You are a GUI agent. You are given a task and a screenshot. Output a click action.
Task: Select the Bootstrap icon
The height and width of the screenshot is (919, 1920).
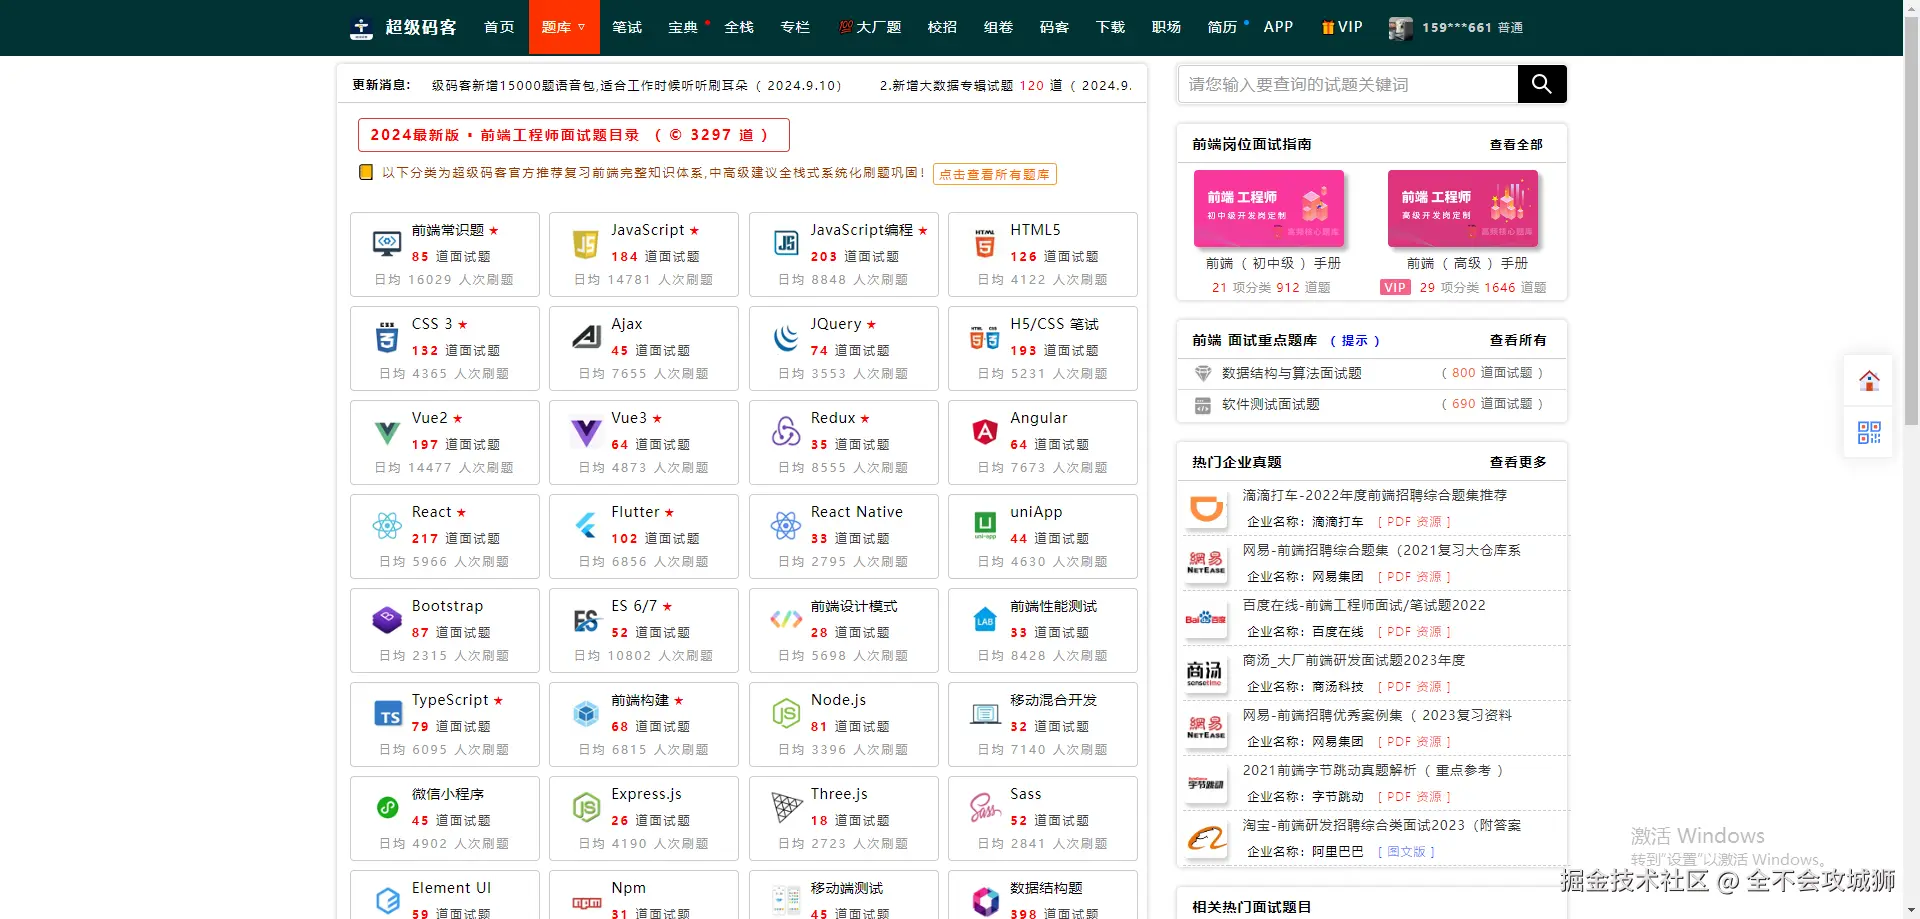pos(388,619)
